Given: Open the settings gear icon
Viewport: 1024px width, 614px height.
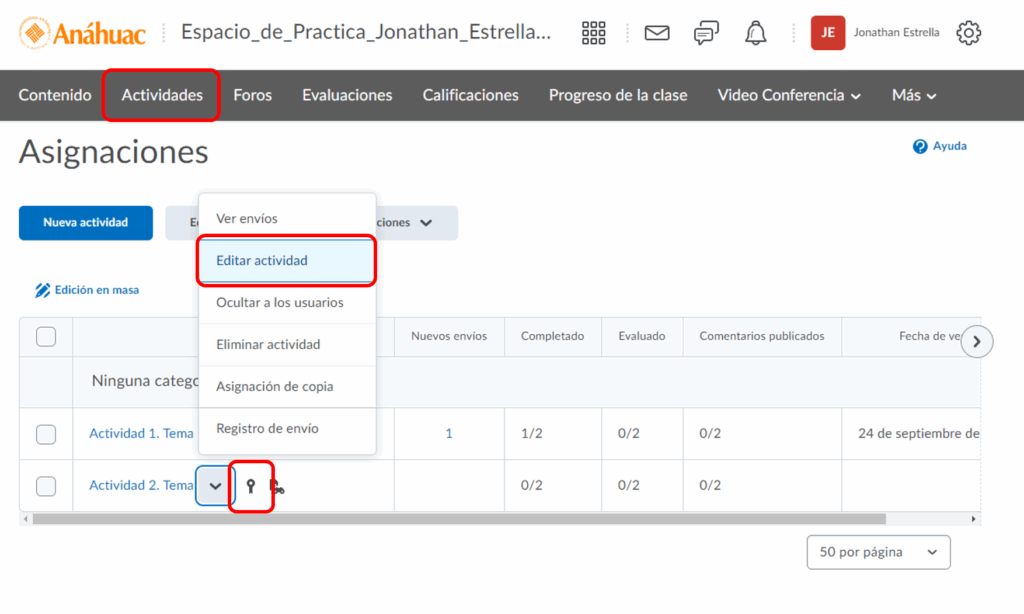Looking at the screenshot, I should tap(968, 33).
